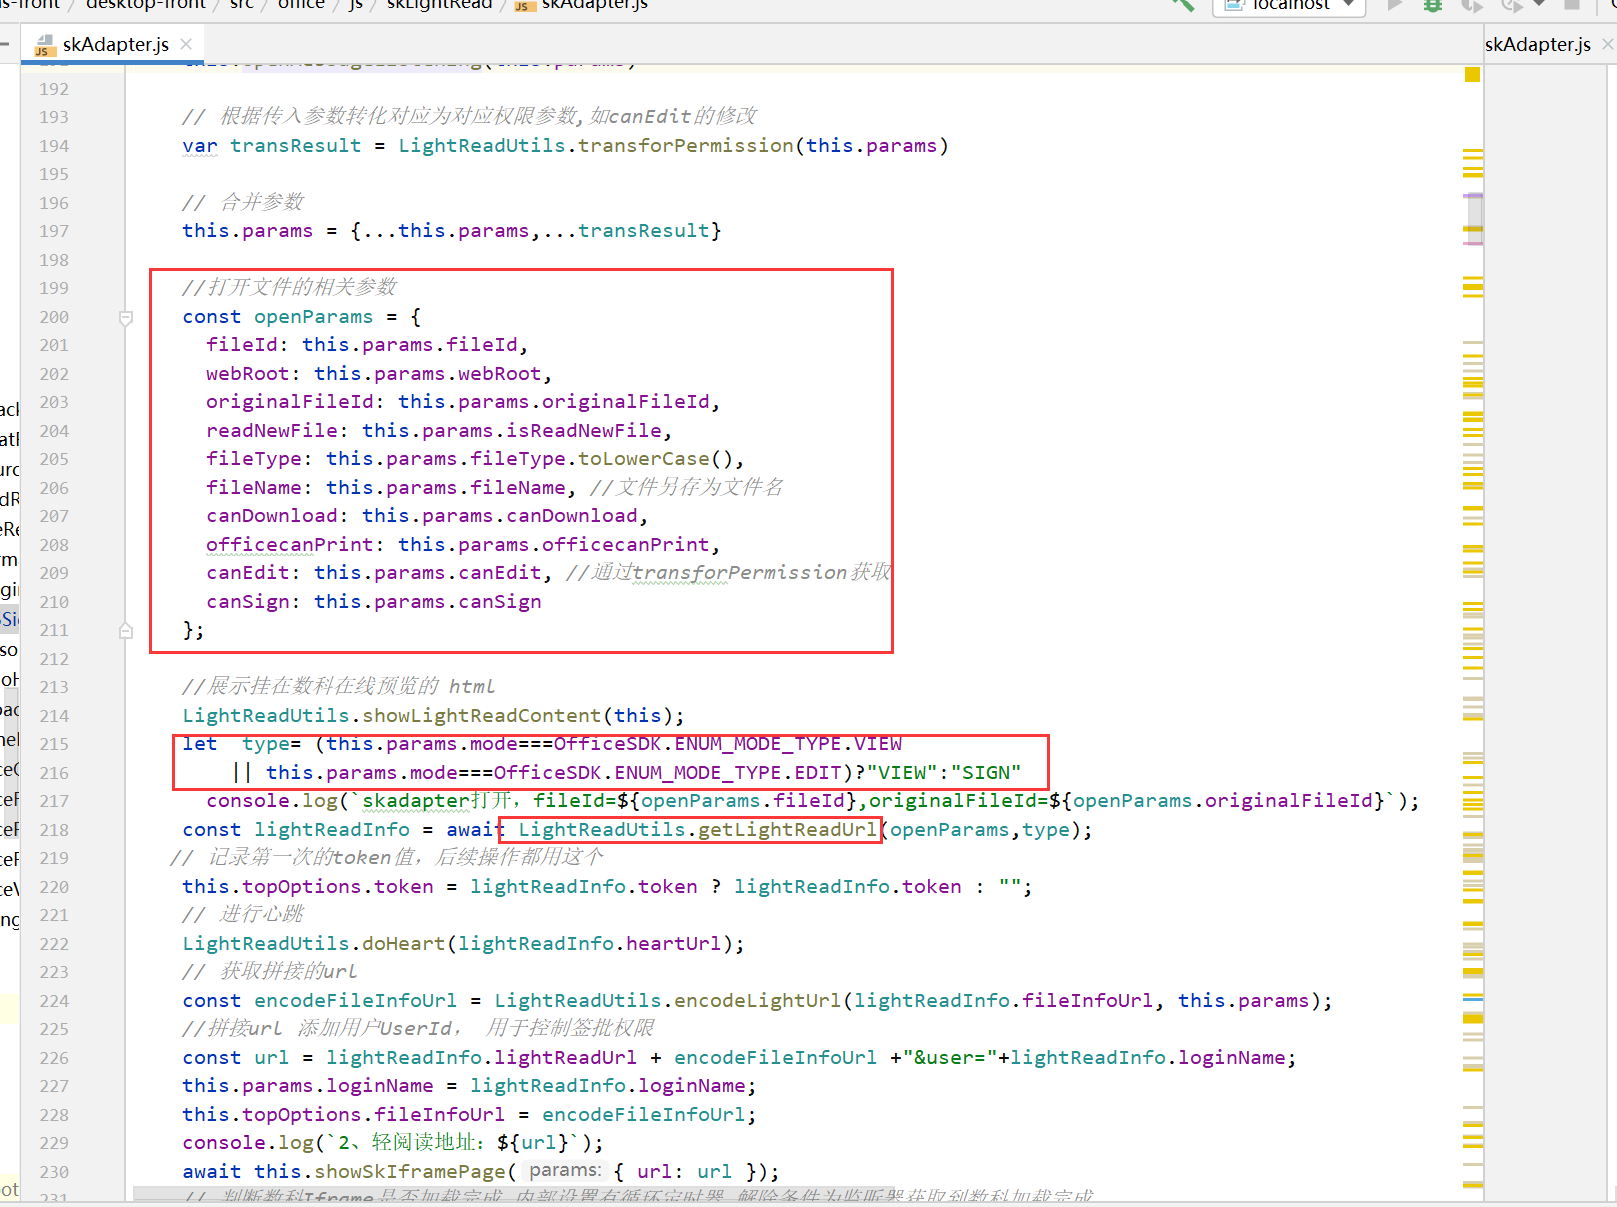
Task: Collapse the openParams block at line 200
Action: pos(126,317)
